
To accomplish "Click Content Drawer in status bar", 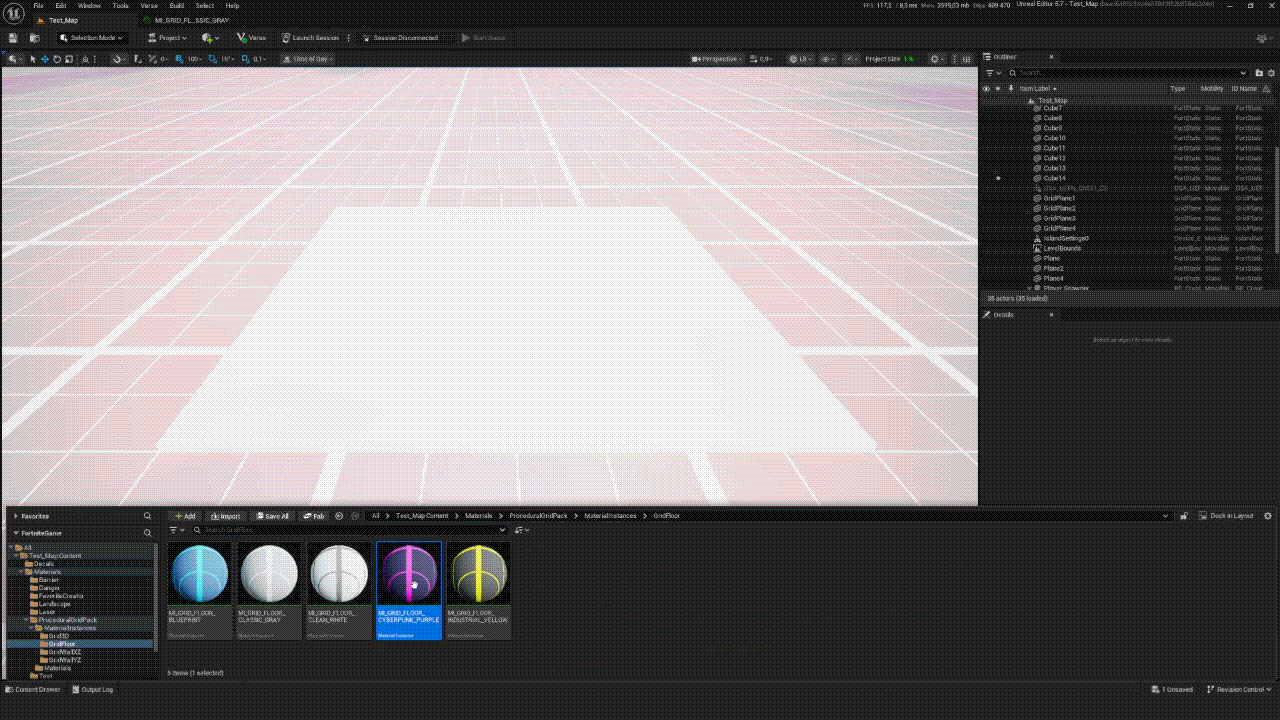I will pos(33,689).
